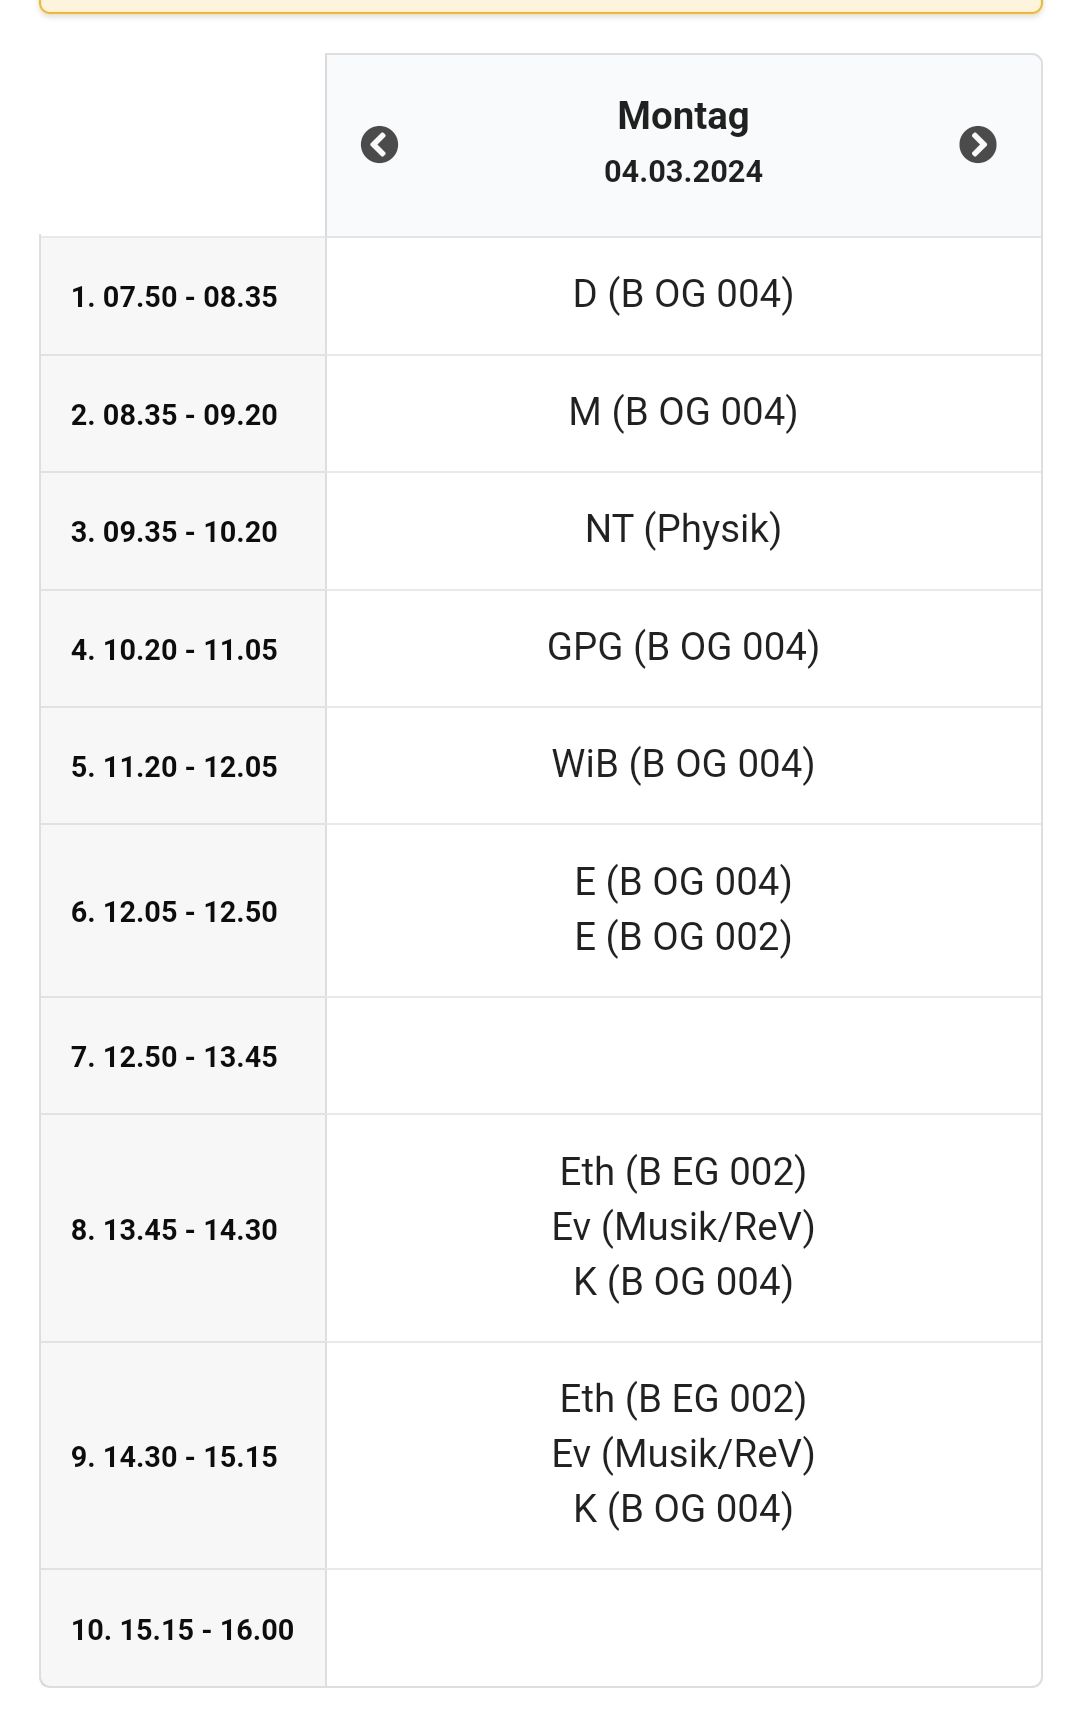Click the 5. 11.20 - 12.05 time label
This screenshot has width=1080, height=1719.
(174, 767)
